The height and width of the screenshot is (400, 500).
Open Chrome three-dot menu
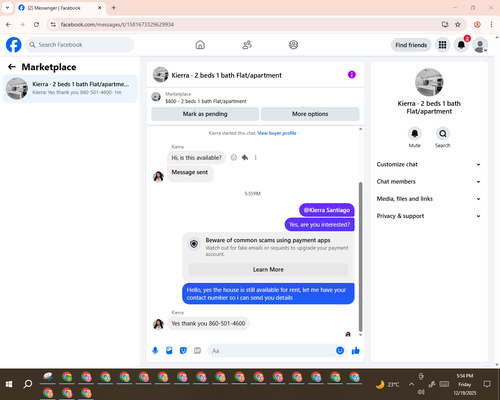point(491,24)
